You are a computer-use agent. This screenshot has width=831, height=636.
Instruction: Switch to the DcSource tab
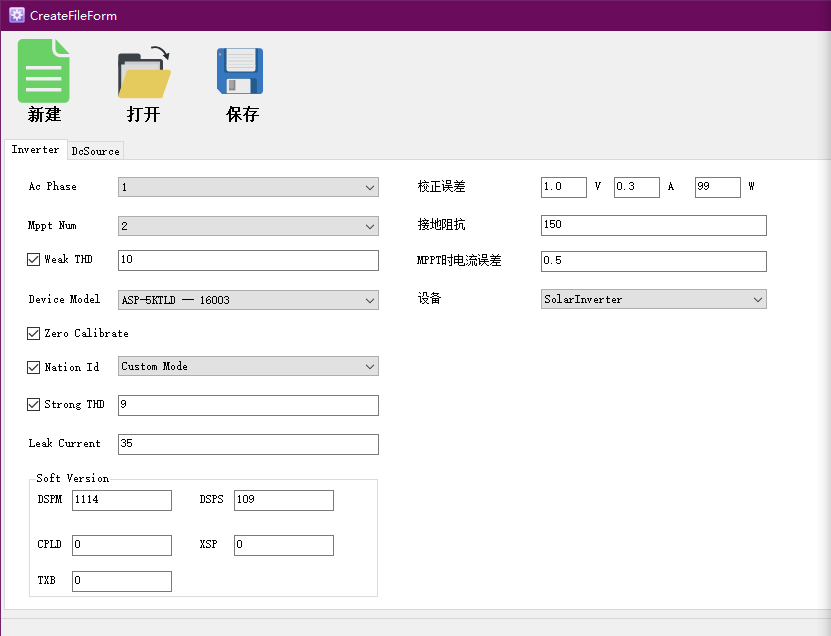click(x=95, y=151)
